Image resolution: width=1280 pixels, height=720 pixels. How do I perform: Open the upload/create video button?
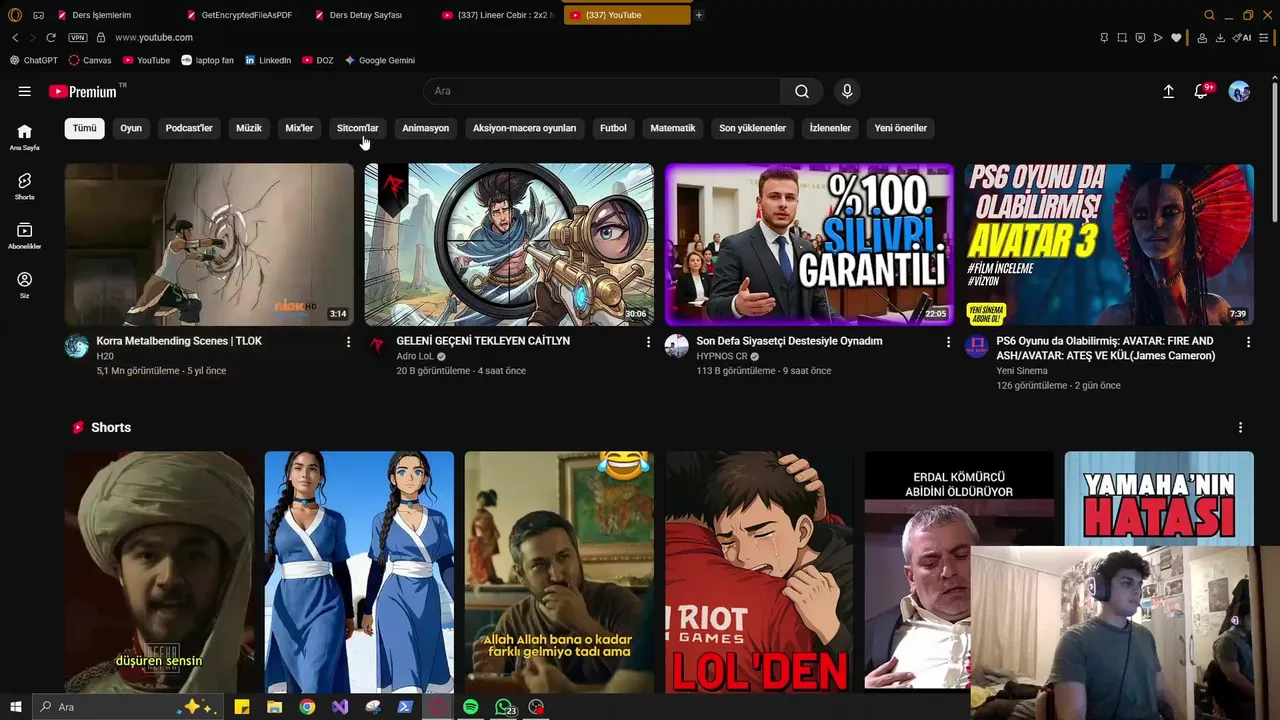pyautogui.click(x=1168, y=91)
